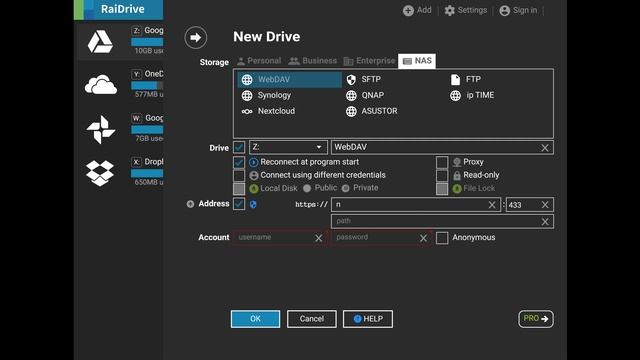The height and width of the screenshot is (360, 640).
Task: Select the Private radio option
Action: pos(346,188)
